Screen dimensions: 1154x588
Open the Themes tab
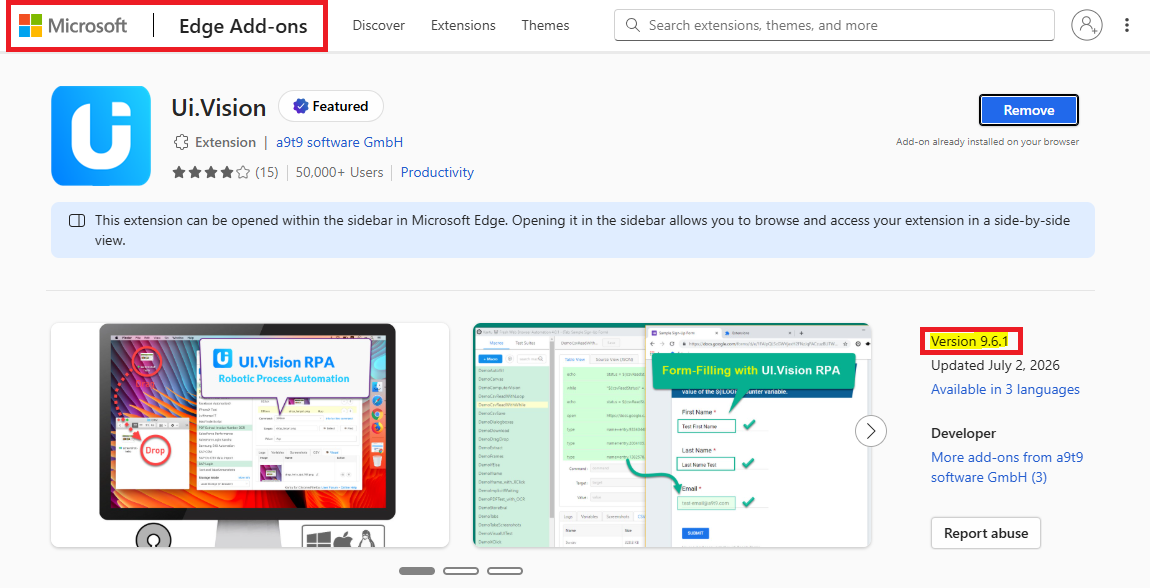(x=545, y=25)
